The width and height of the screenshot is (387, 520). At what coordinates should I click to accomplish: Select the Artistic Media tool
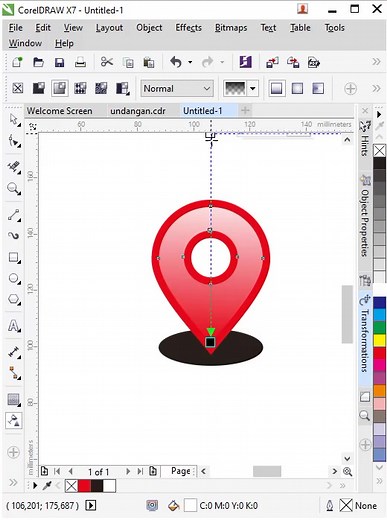tap(14, 236)
